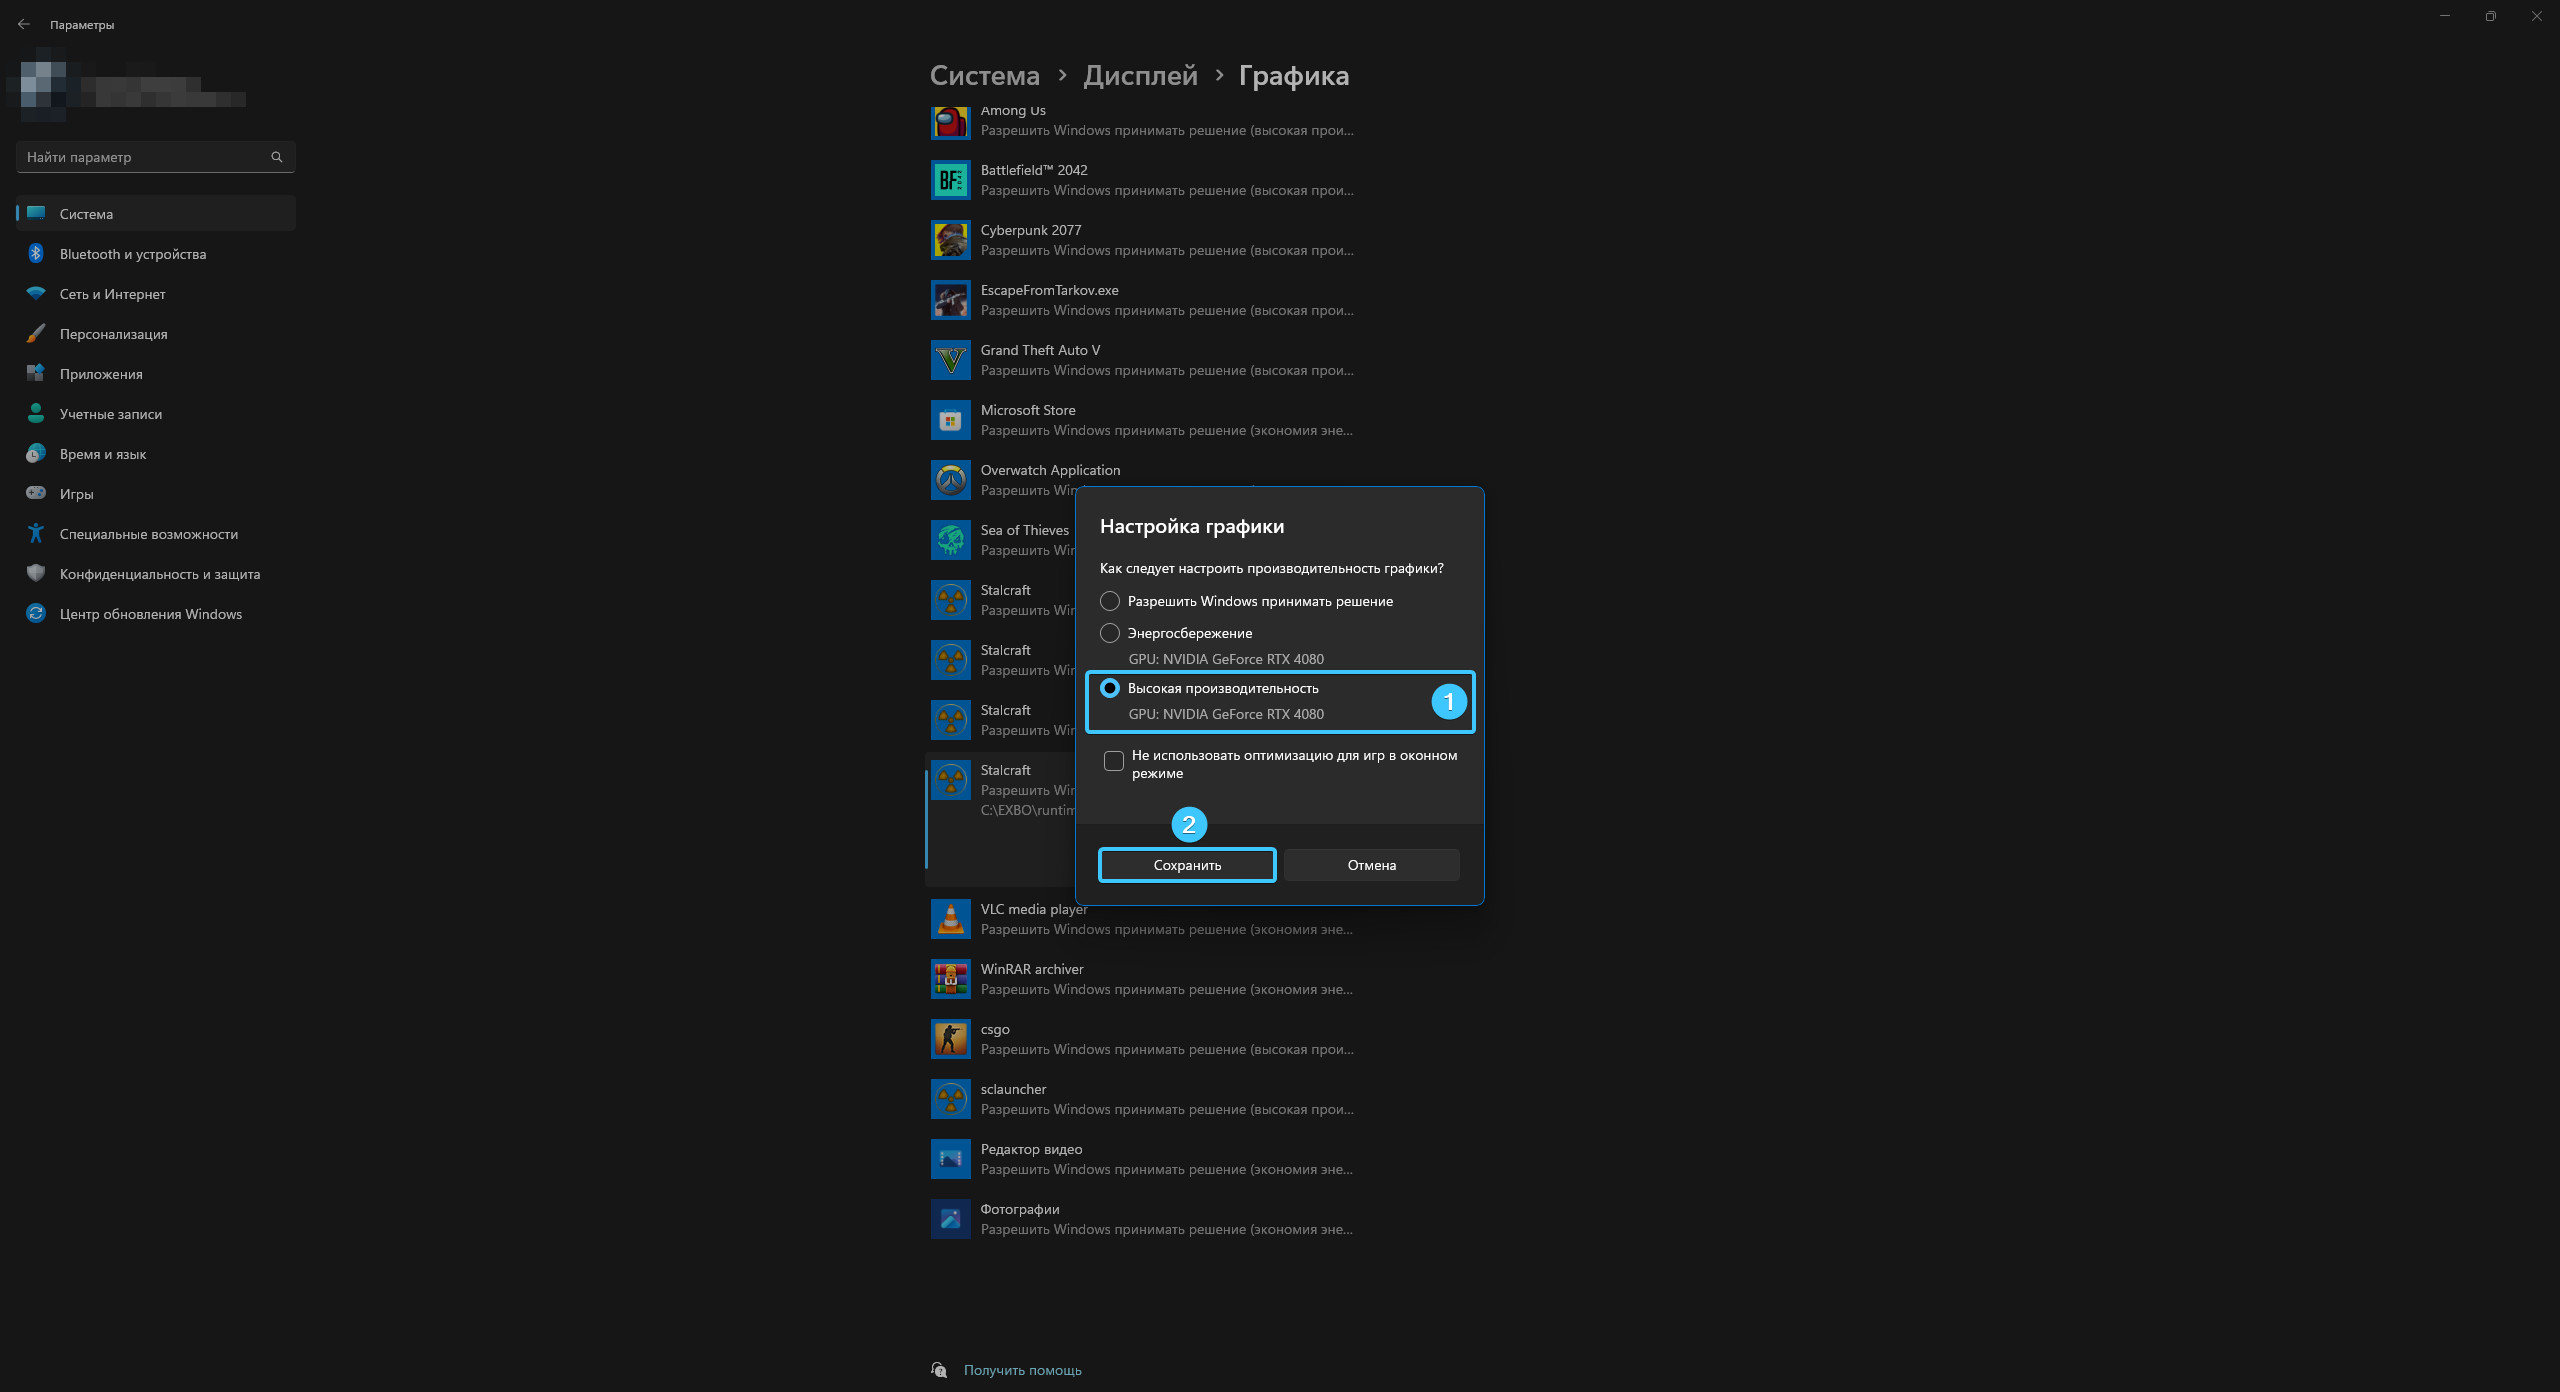Click the Редактор видео icon
The width and height of the screenshot is (2560, 1392).
click(950, 1159)
